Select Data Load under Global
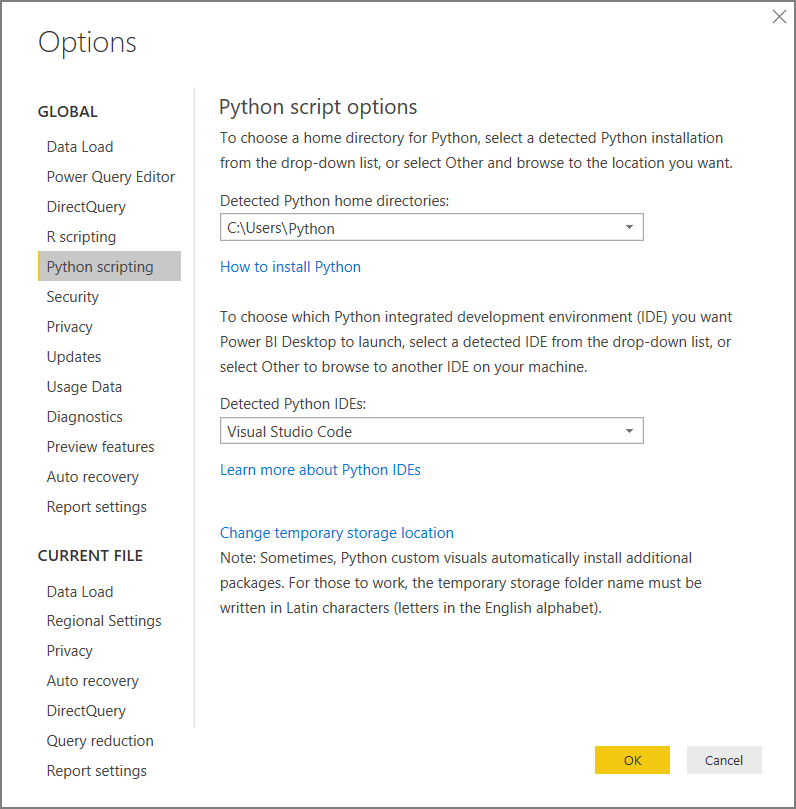Viewport: 796px width, 809px height. [80, 146]
